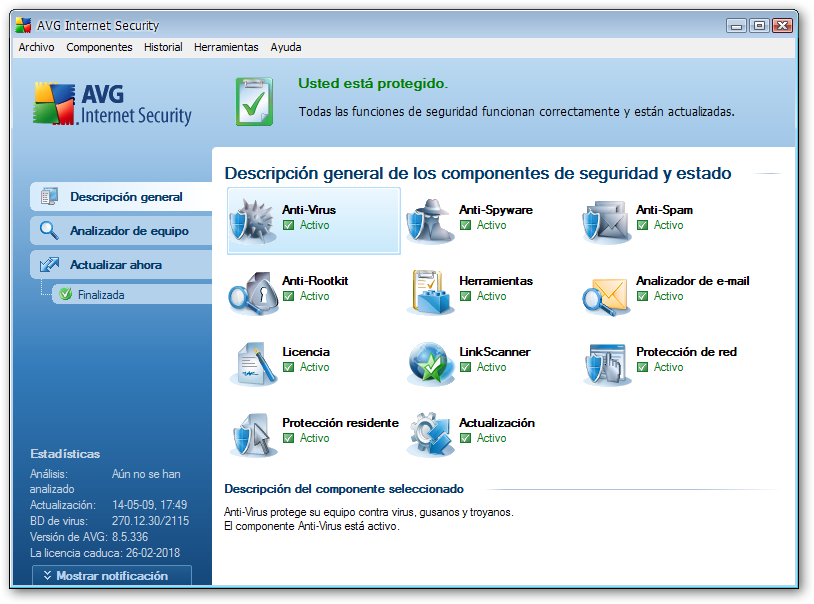Image resolution: width=814 pixels, height=604 pixels.
Task: Click the Analizador de e-mail icon
Action: pos(607,291)
